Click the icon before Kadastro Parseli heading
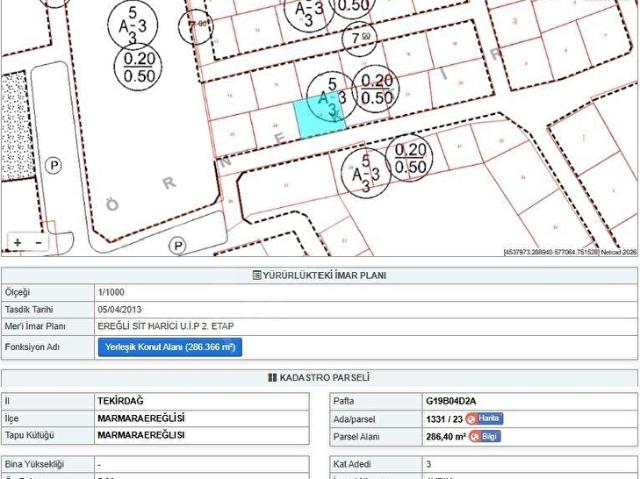The height and width of the screenshot is (479, 640). (272, 377)
